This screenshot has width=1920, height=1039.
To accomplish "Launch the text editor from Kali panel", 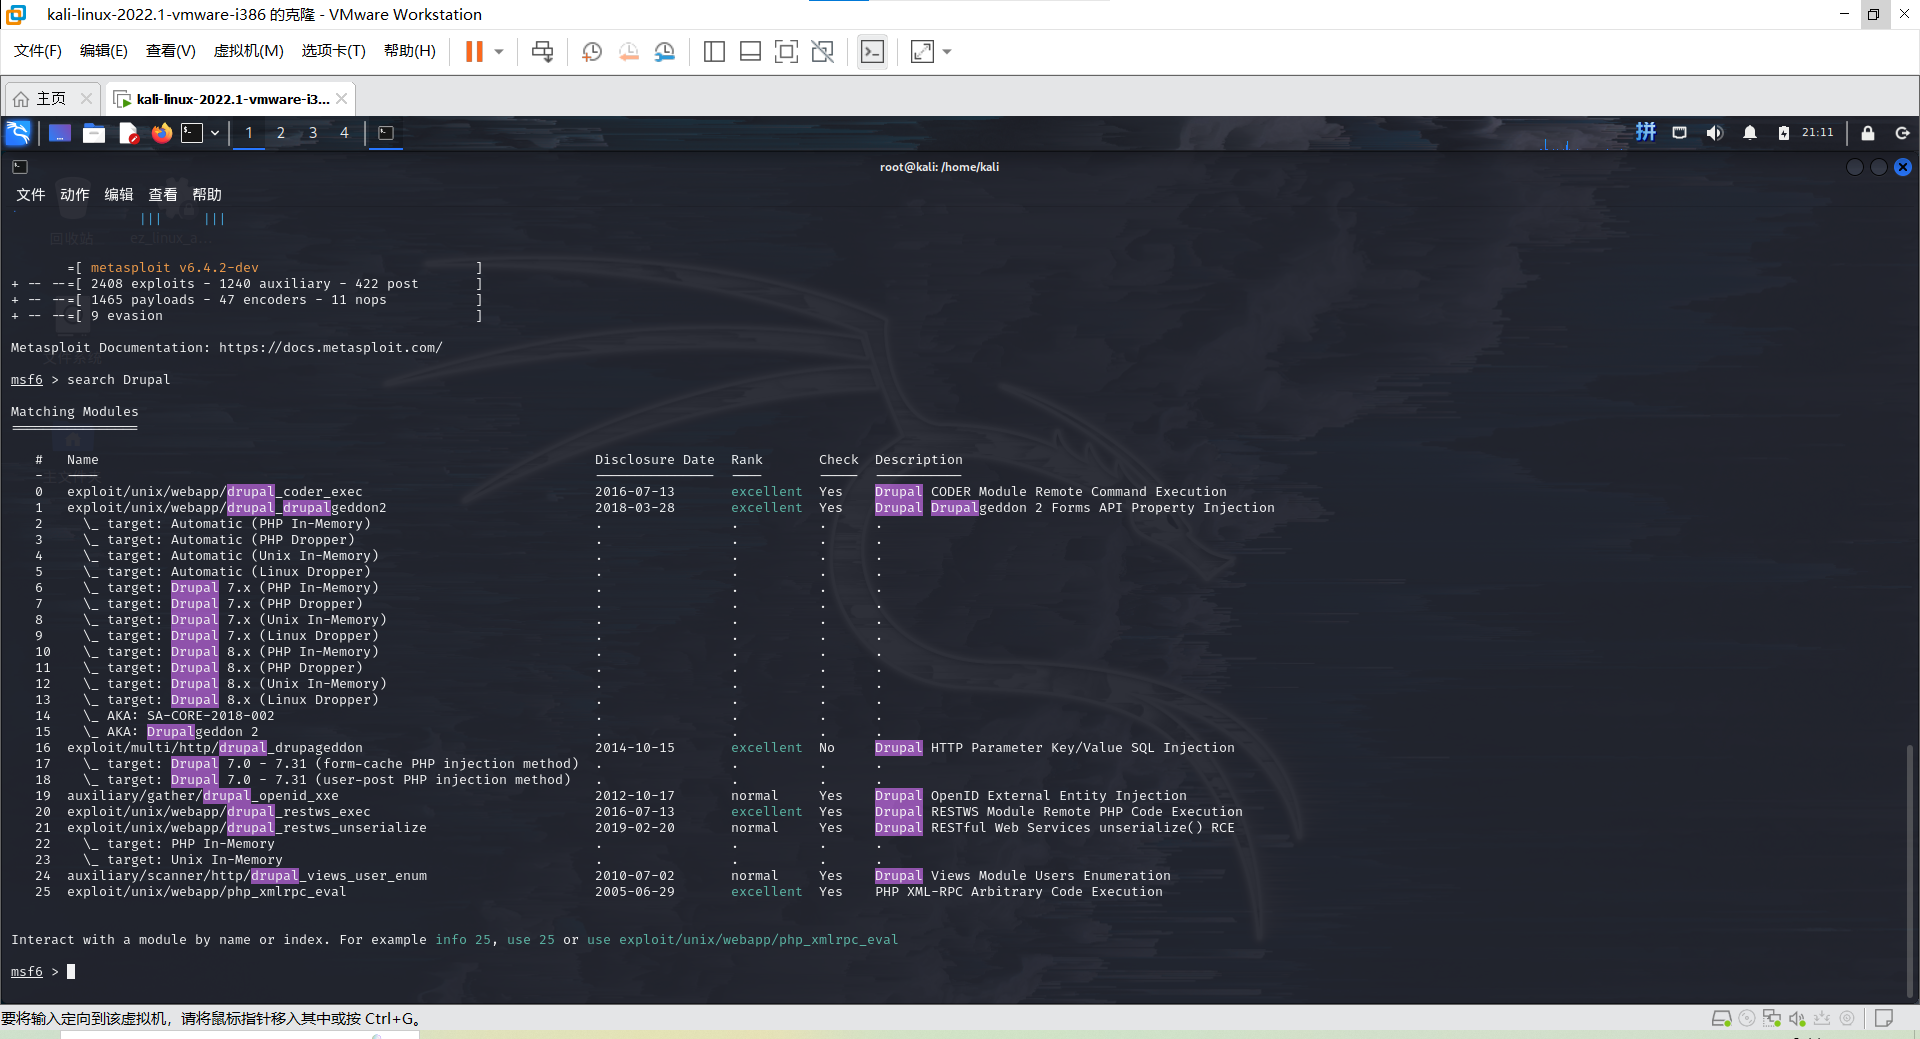I will pyautogui.click(x=128, y=133).
